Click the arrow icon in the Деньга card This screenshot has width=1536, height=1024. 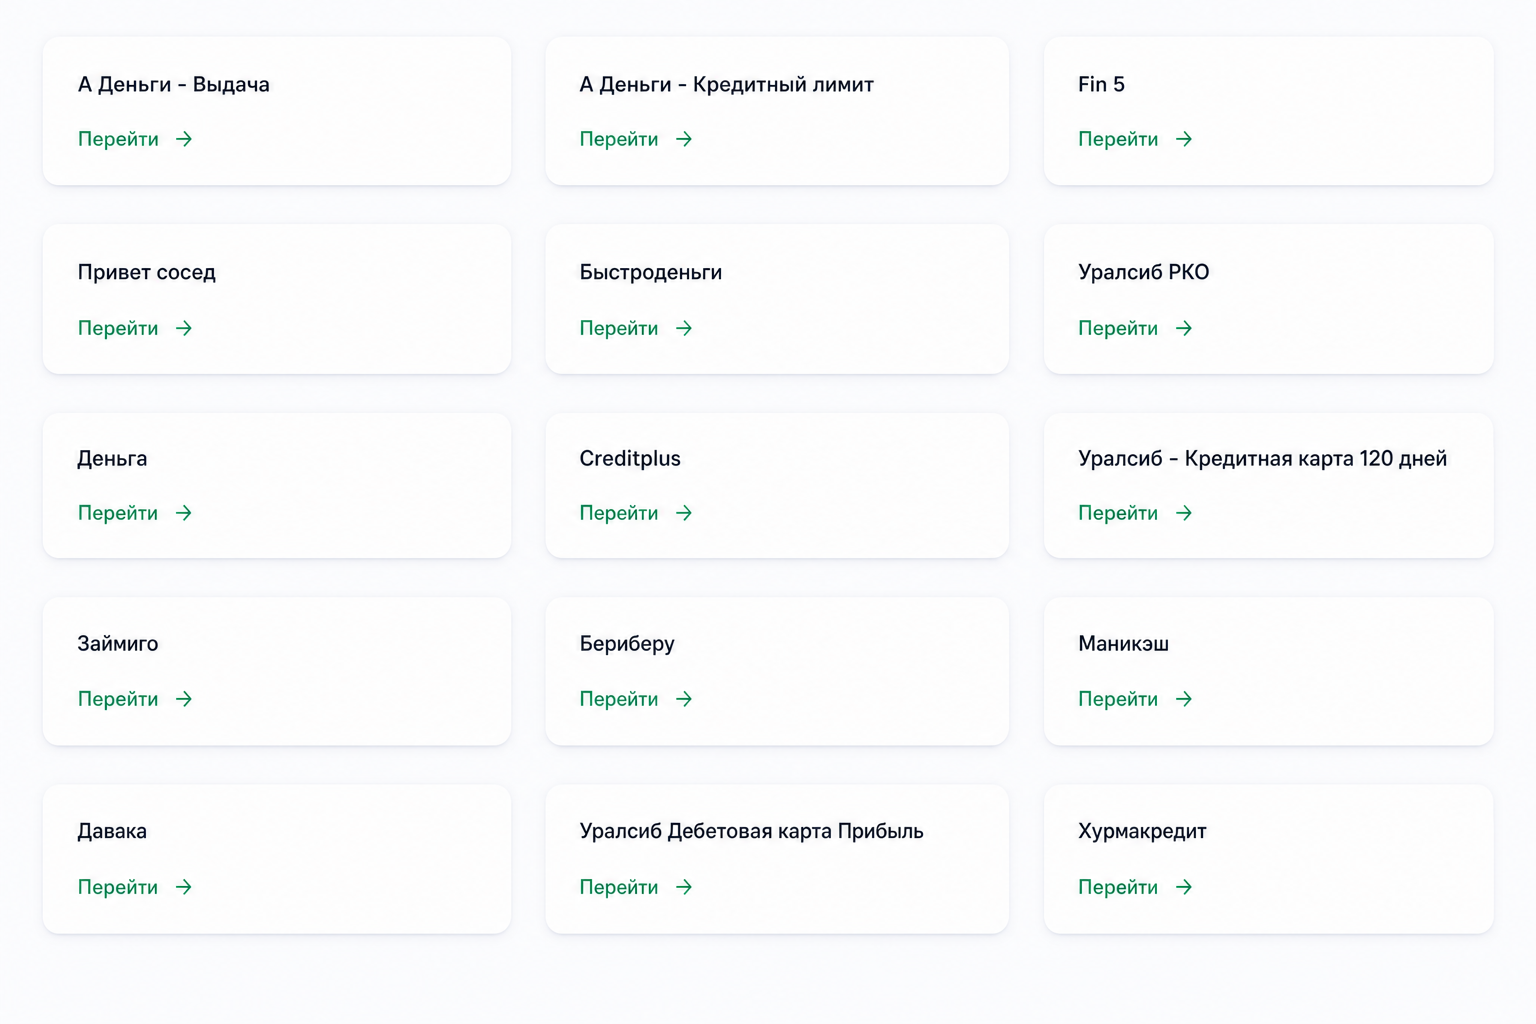(x=184, y=513)
